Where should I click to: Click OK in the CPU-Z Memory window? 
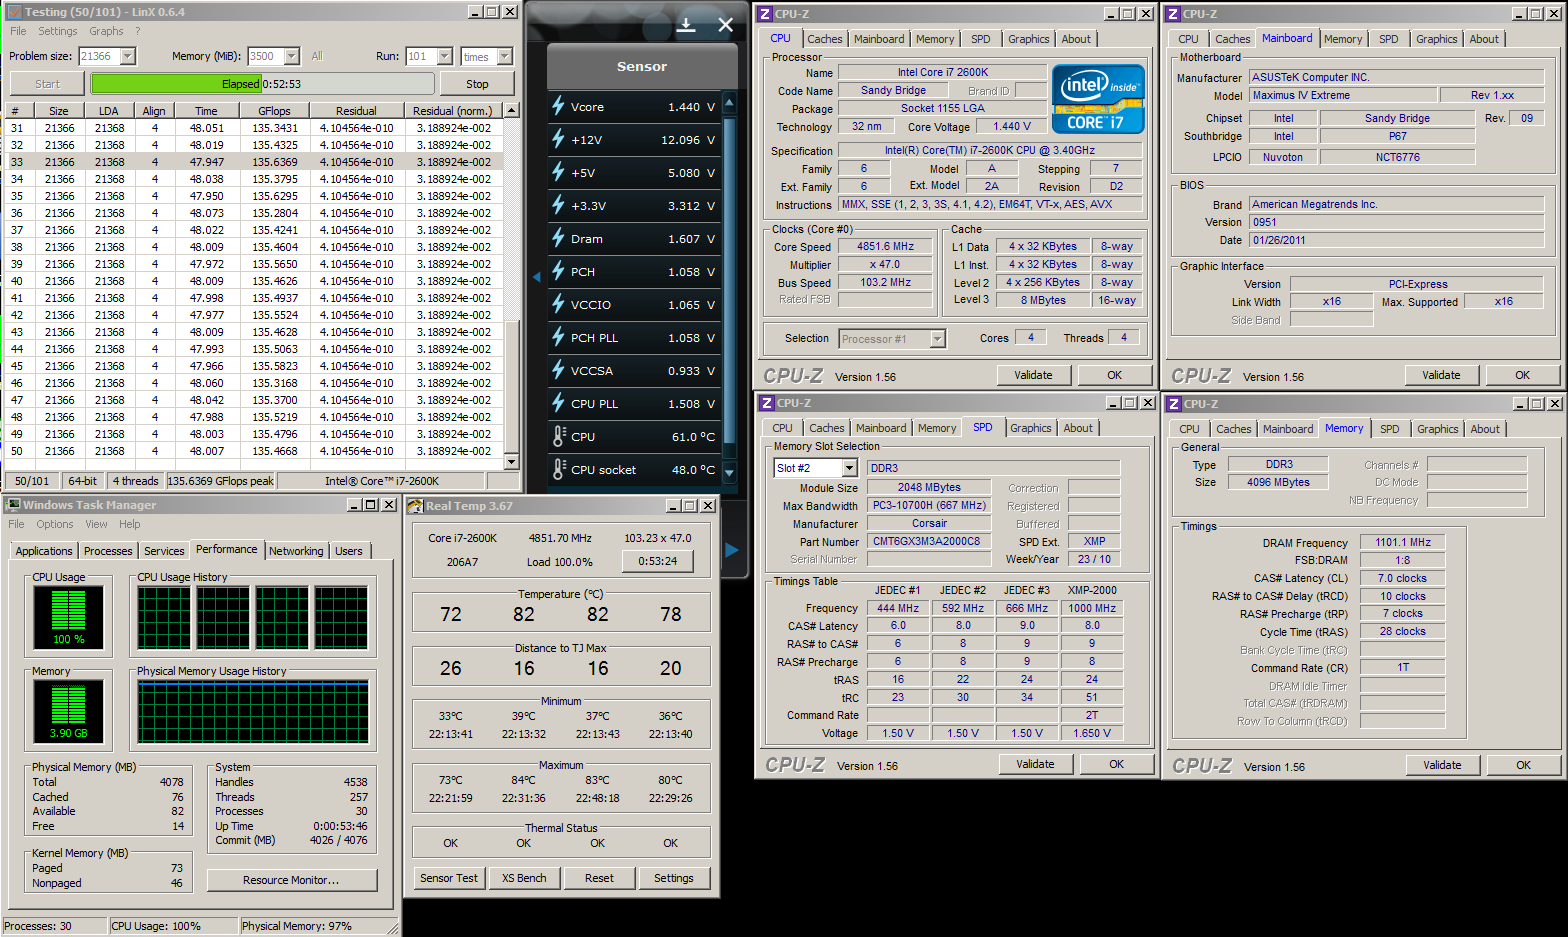1523,765
